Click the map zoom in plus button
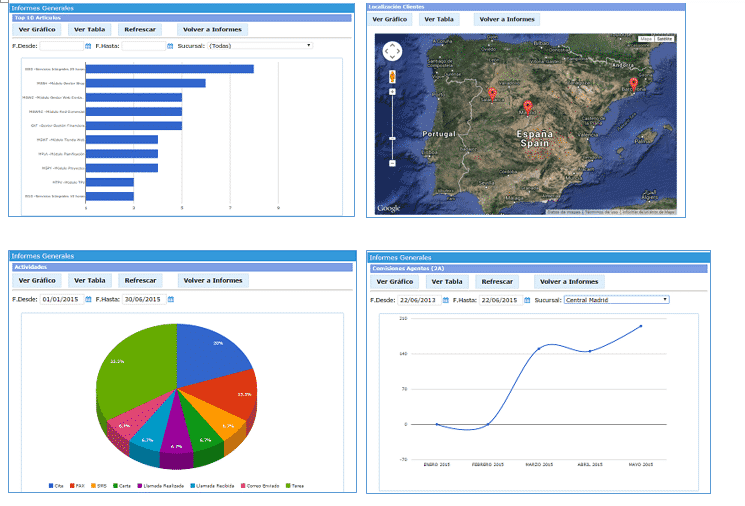 tap(392, 92)
